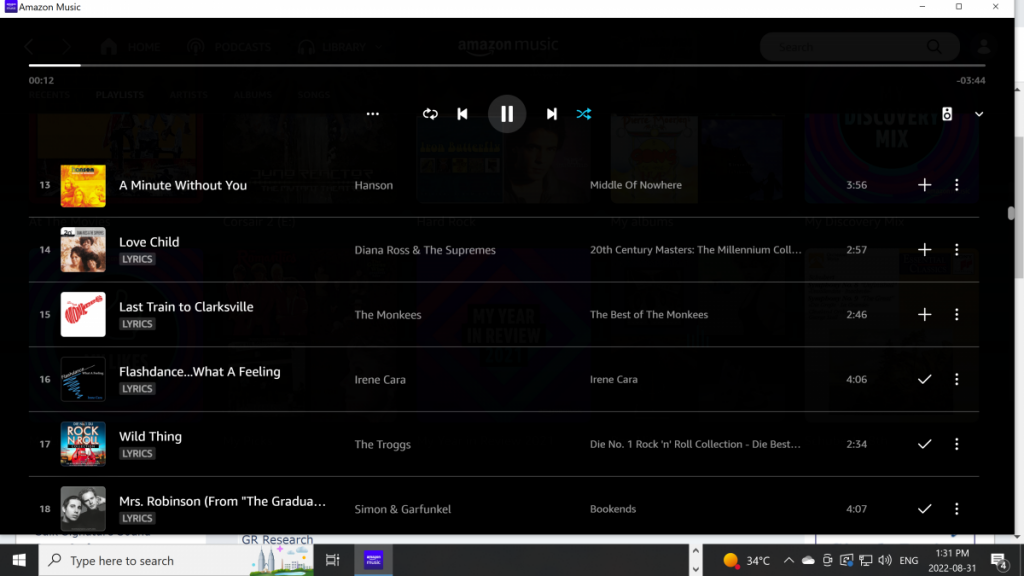Open options menu for Flashdance...What A Feeling
This screenshot has height=576, width=1024.
click(957, 379)
